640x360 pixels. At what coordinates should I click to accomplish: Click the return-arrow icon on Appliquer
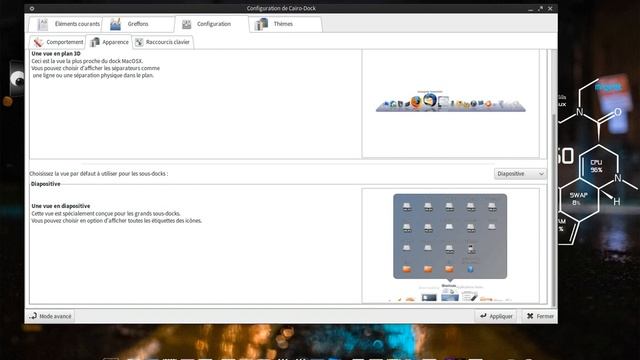[x=483, y=316]
